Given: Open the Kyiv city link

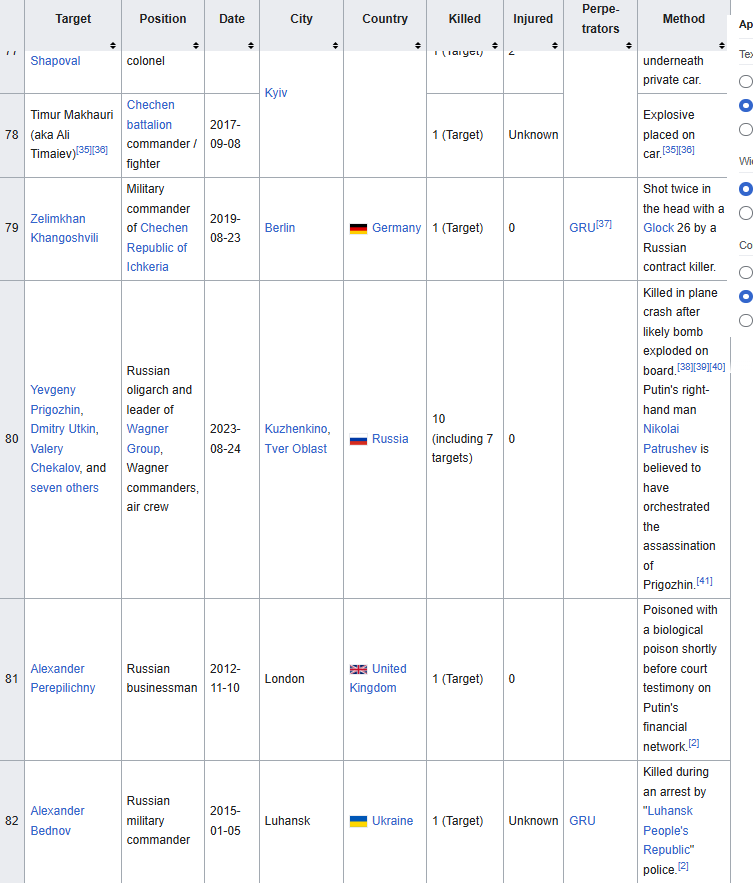Looking at the screenshot, I should click(x=276, y=93).
